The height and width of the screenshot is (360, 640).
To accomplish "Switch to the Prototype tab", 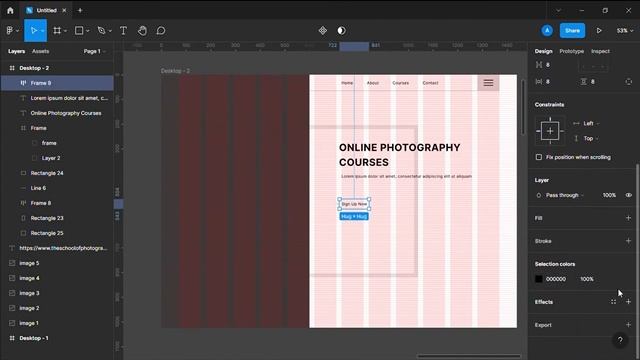I will pos(571,51).
